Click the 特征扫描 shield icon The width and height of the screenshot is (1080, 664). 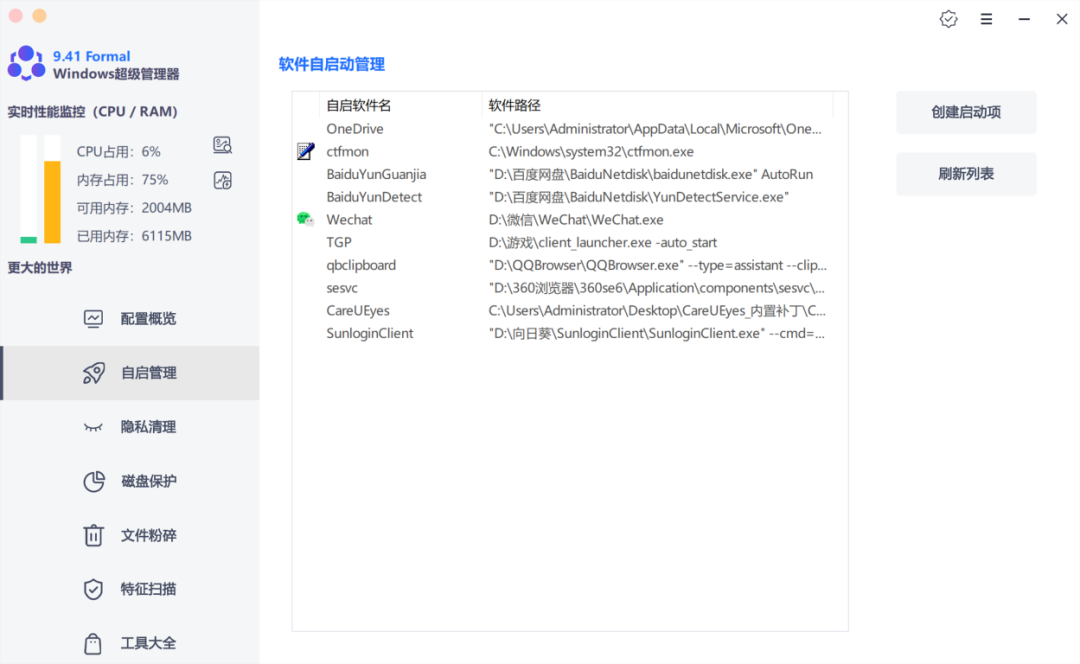[x=93, y=589]
